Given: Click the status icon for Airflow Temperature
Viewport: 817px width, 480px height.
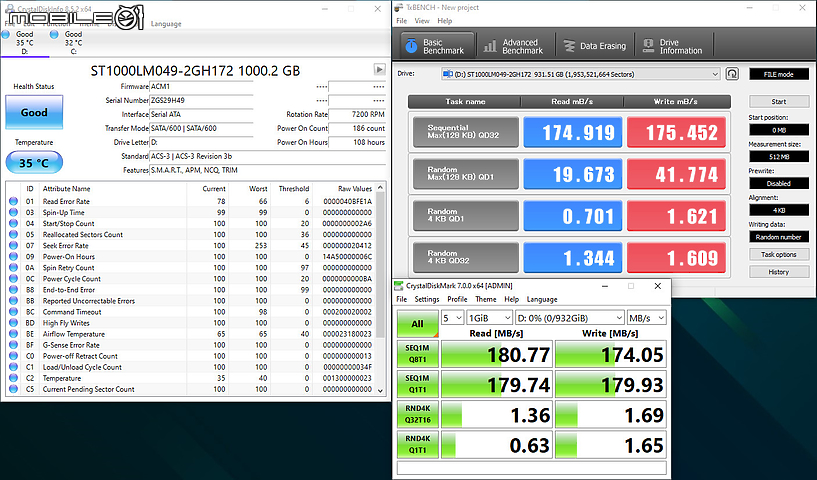Looking at the screenshot, I should (x=13, y=334).
